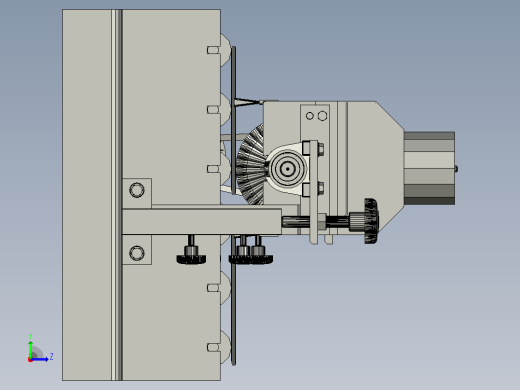Pick the lower bracket hole beneath the arm
This screenshot has width=520, height=390.
pyautogui.click(x=137, y=253)
